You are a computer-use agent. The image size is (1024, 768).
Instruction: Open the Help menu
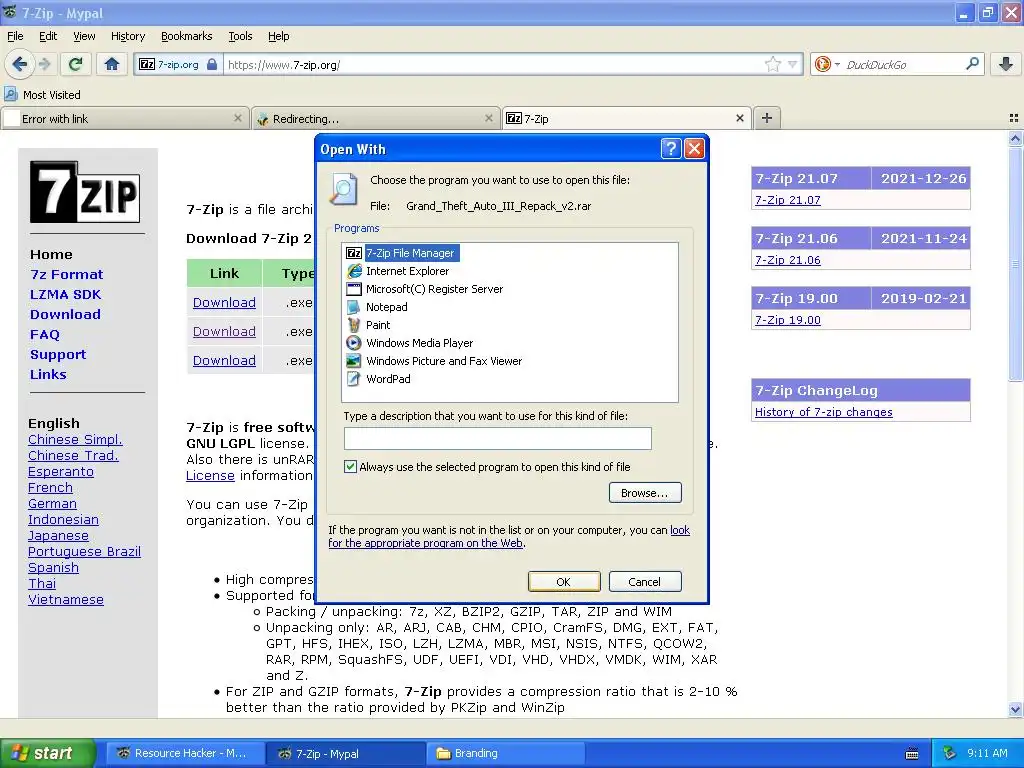click(x=278, y=36)
